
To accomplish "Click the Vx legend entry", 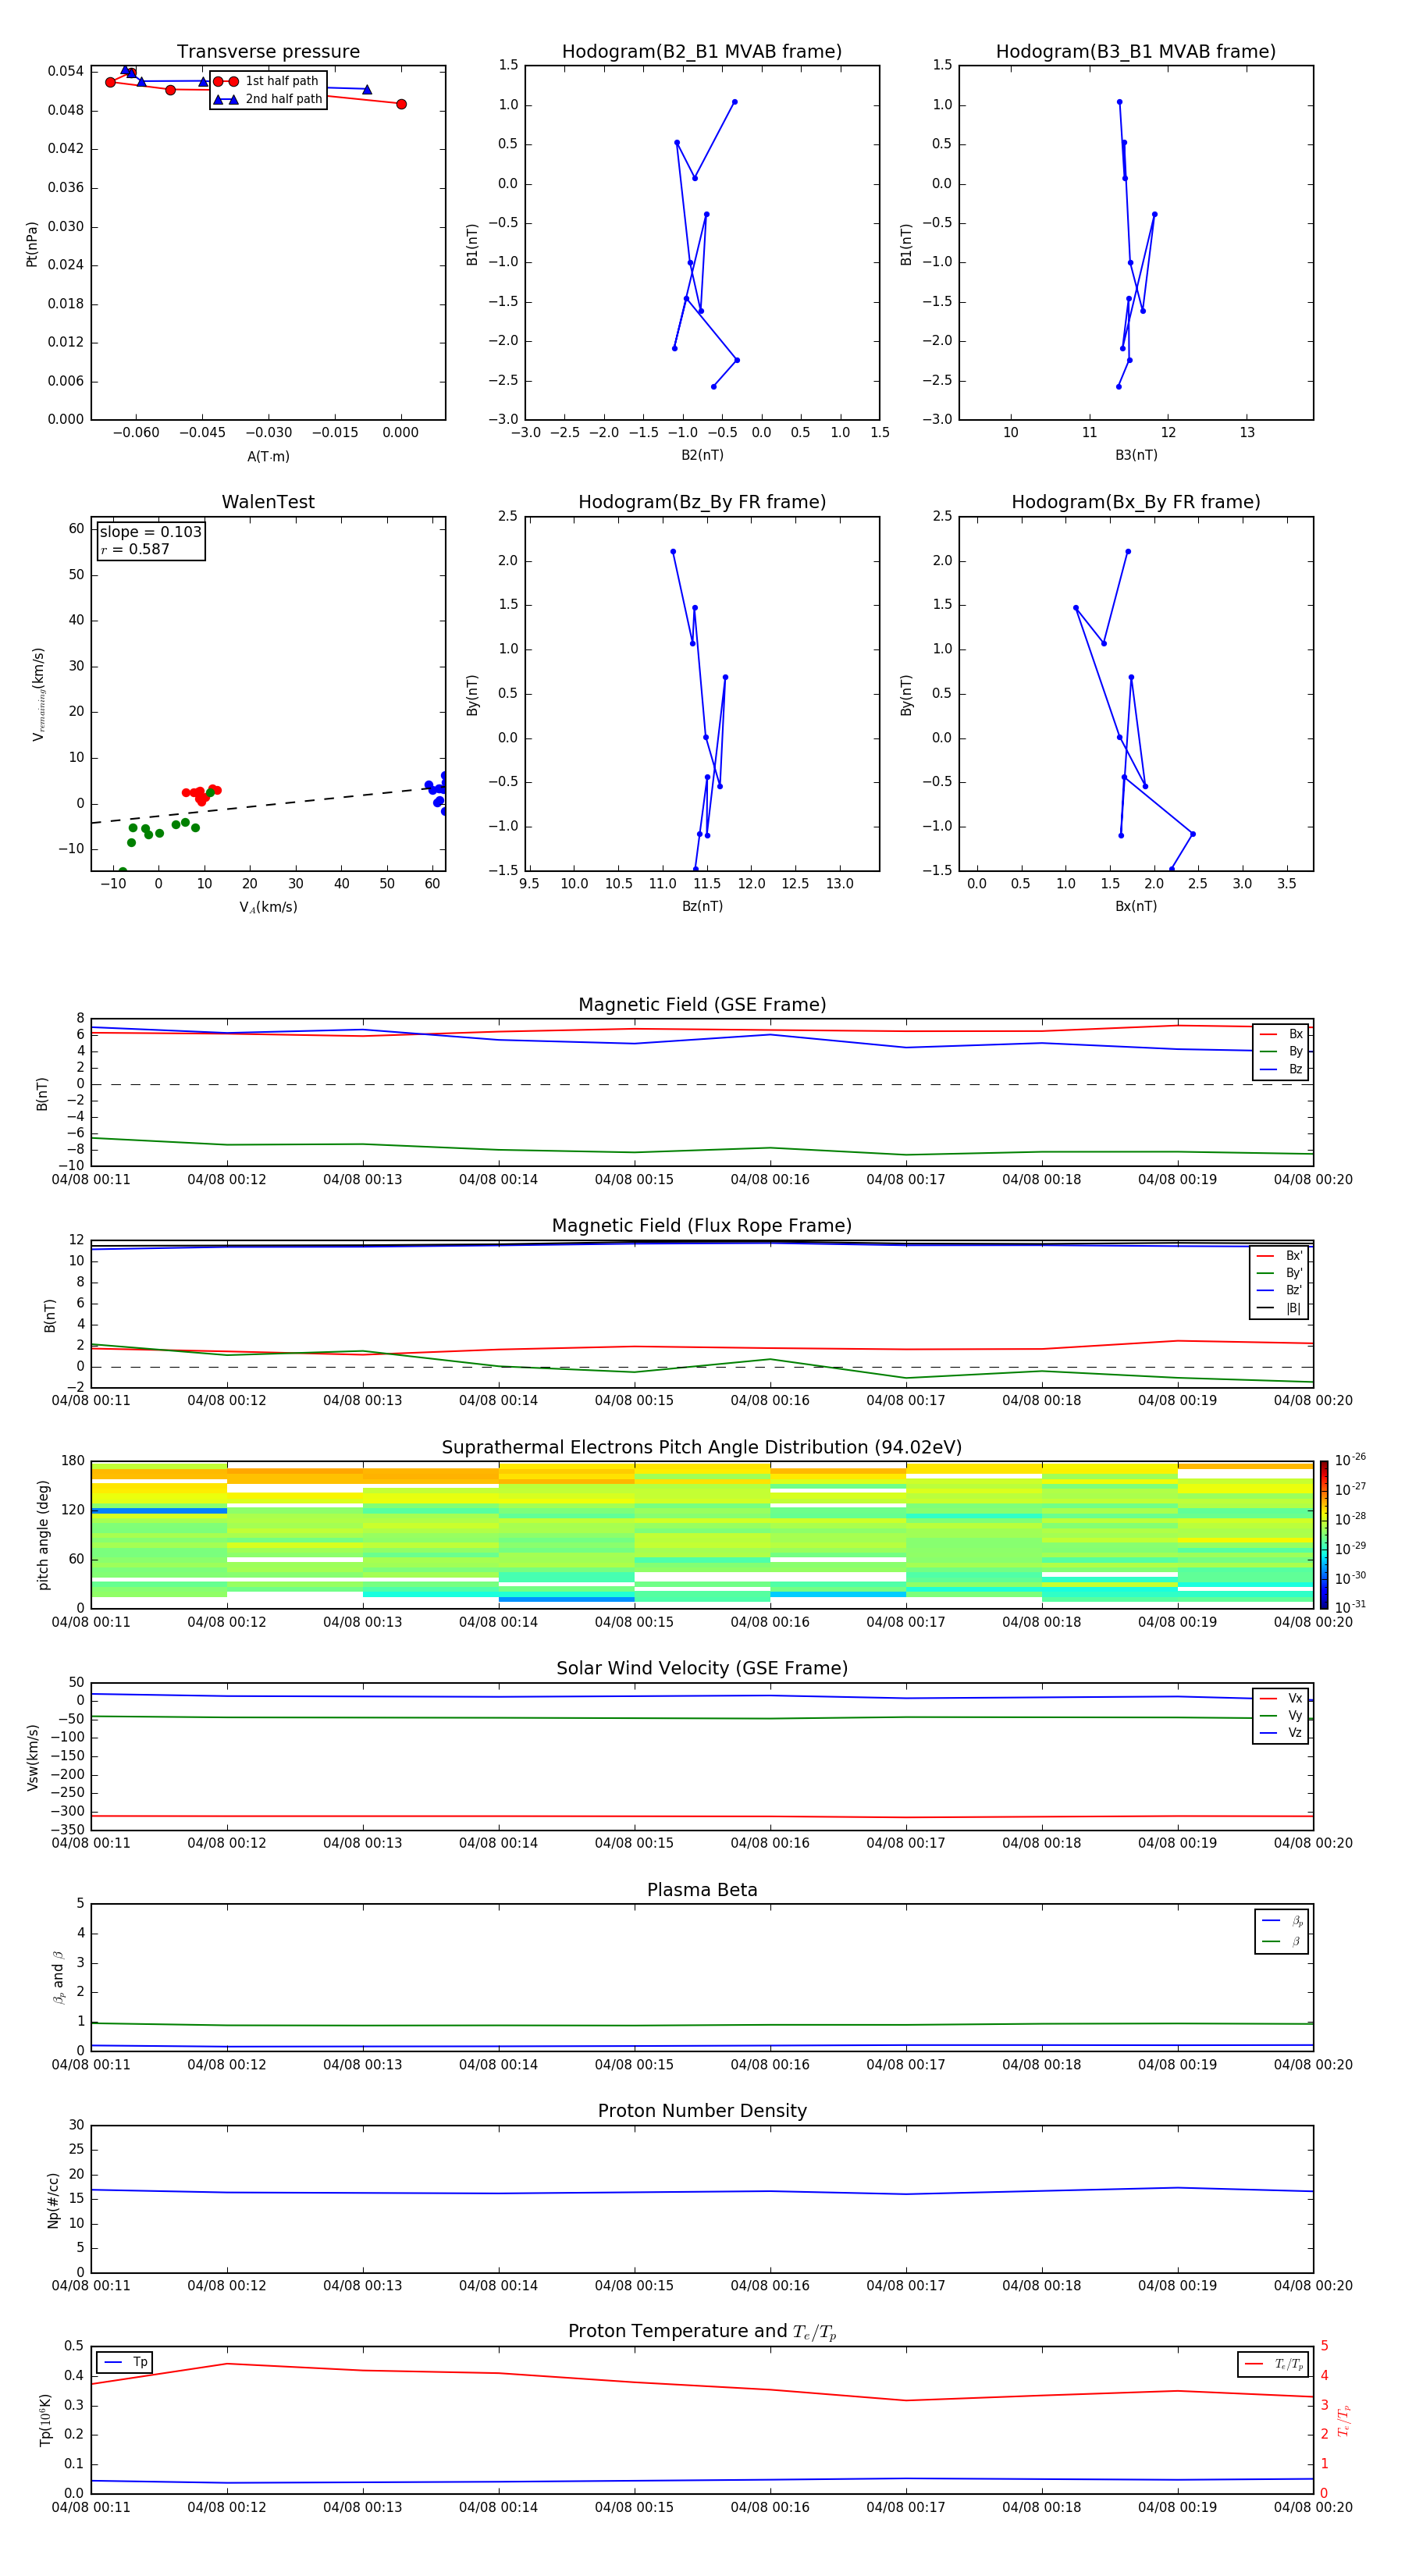I will (1281, 1698).
